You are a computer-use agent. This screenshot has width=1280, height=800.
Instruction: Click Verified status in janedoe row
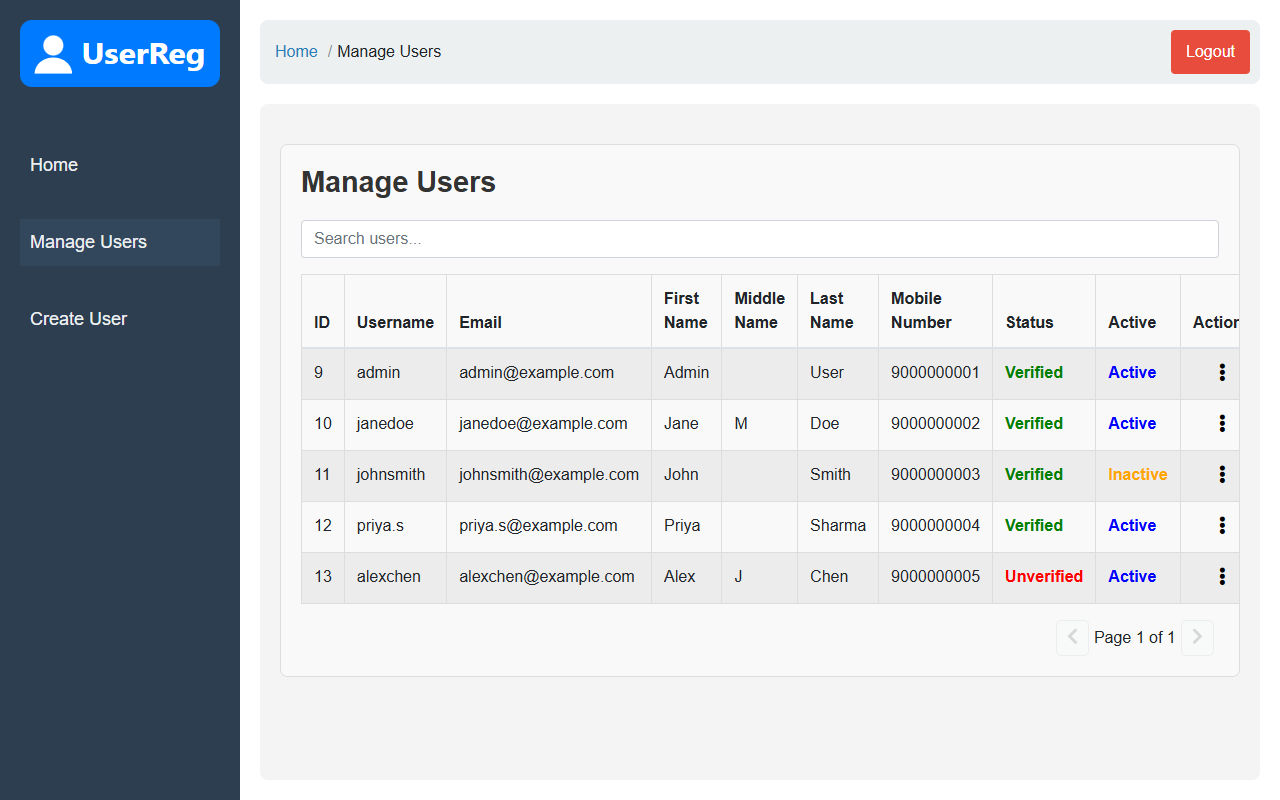click(1033, 424)
